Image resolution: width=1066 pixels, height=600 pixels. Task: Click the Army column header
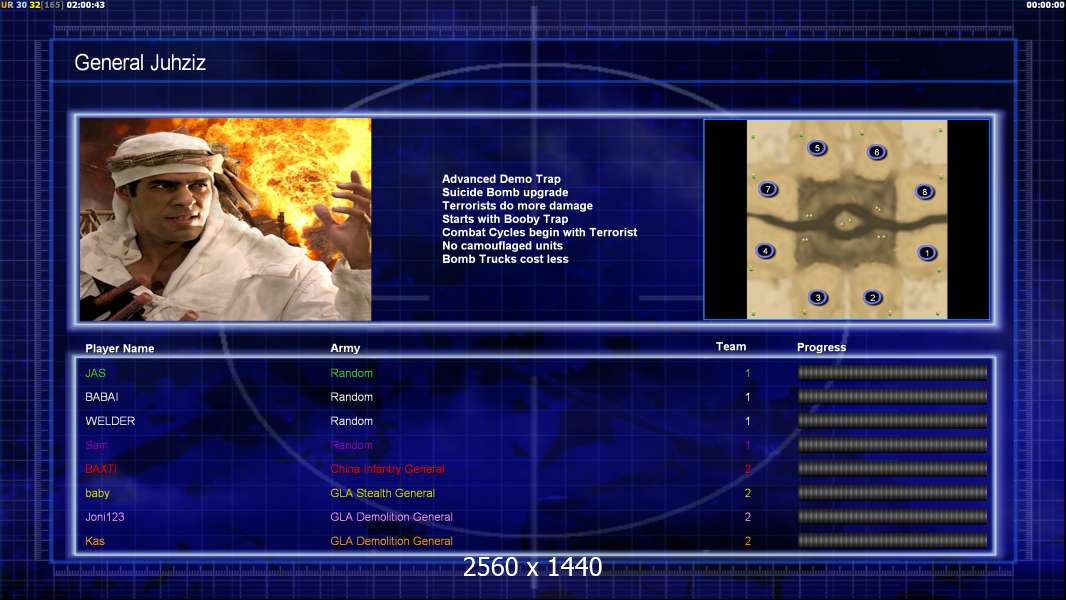(x=345, y=348)
